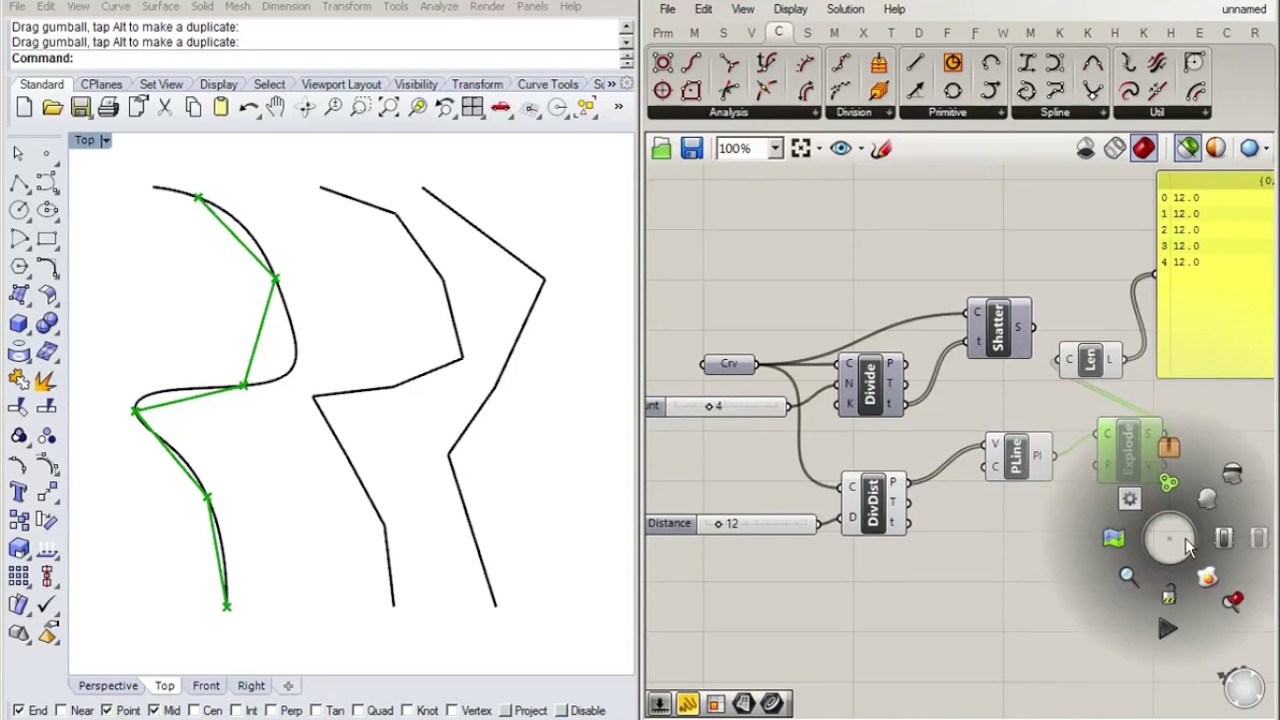
Task: Activate the Pan hand tool in Rhino
Action: (x=276, y=108)
